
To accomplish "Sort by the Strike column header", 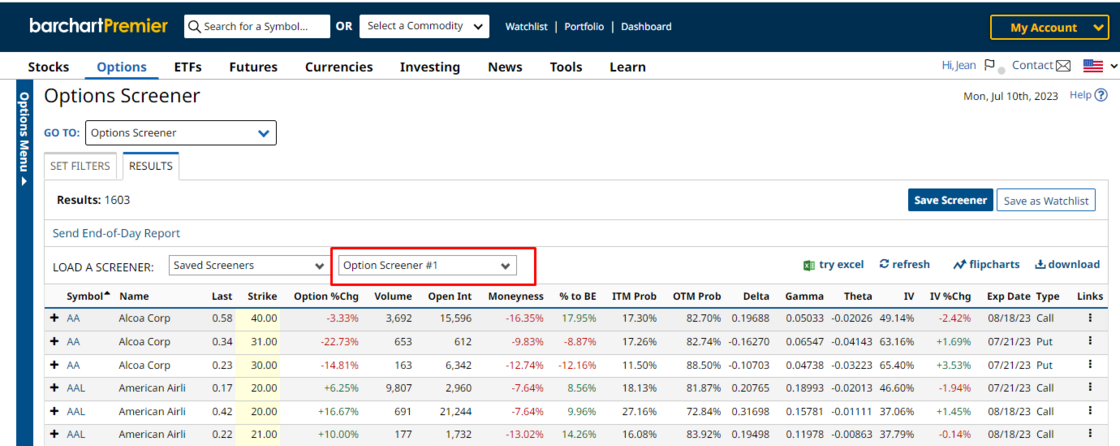I will 262,296.
